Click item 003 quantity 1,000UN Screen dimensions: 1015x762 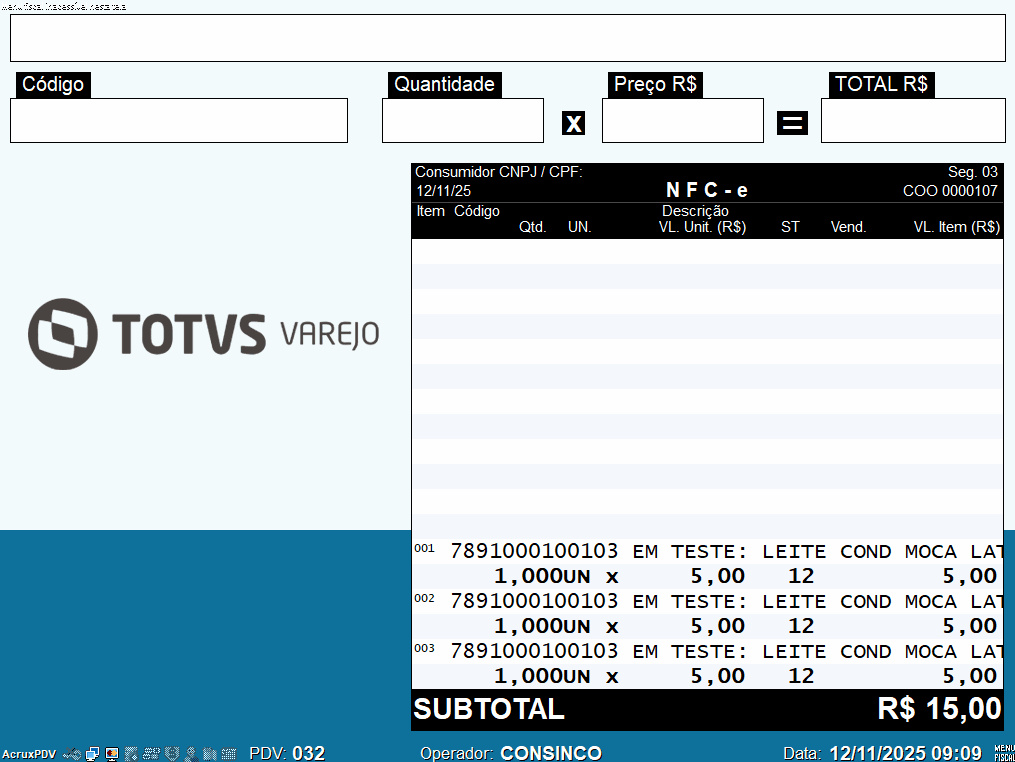542,676
